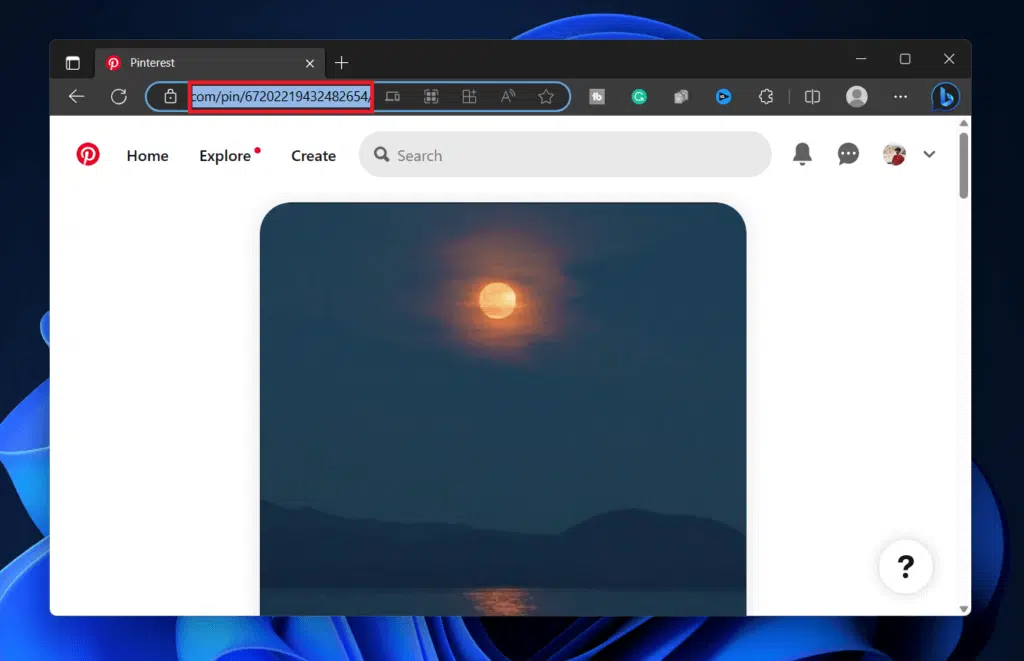Open browser Settings and more menu
The image size is (1024, 661).
click(901, 97)
